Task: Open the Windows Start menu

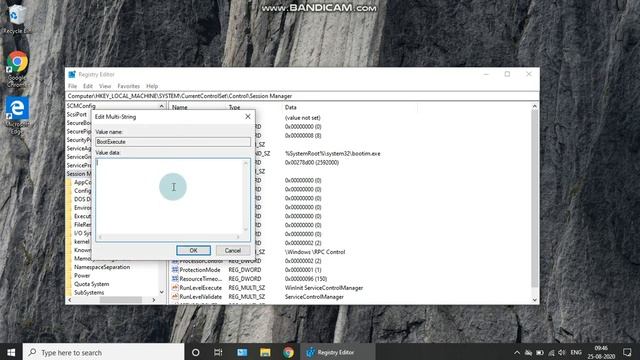Action: [11, 352]
